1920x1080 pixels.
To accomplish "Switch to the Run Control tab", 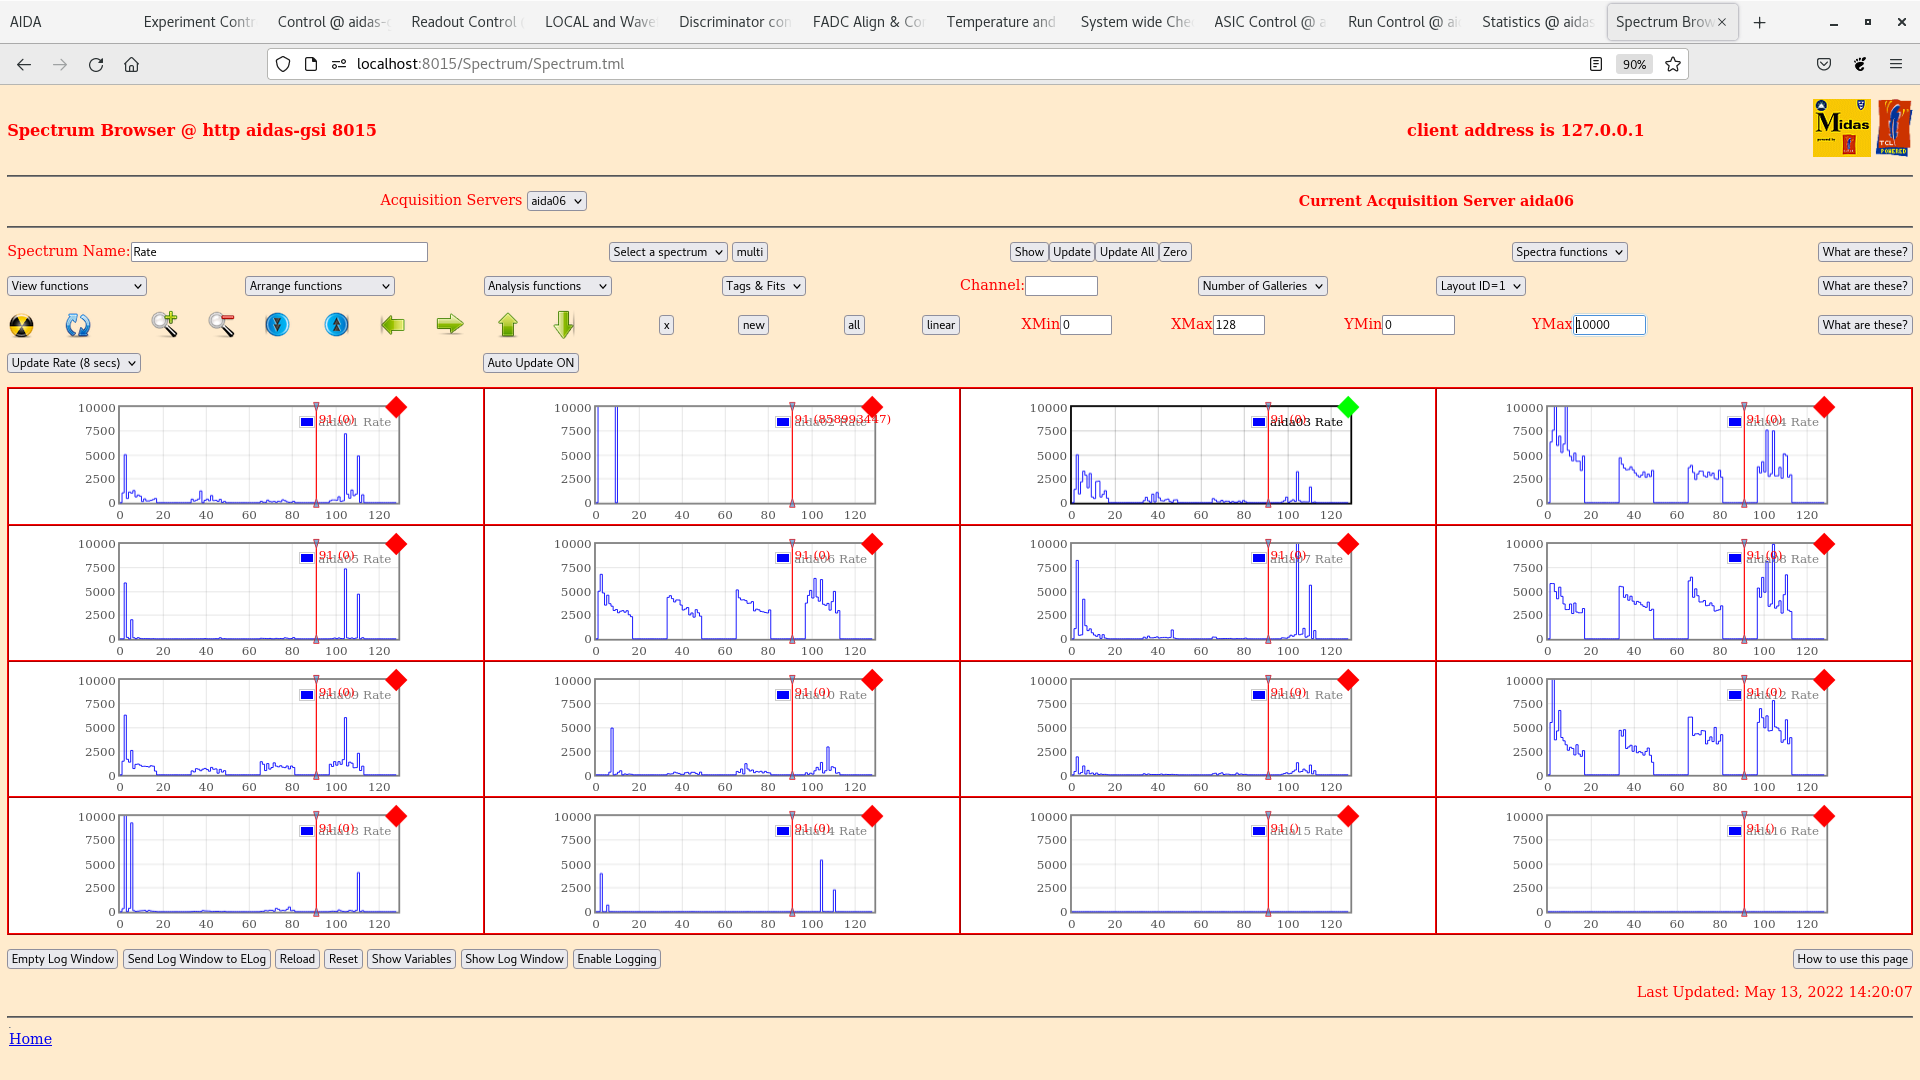I will point(1402,22).
